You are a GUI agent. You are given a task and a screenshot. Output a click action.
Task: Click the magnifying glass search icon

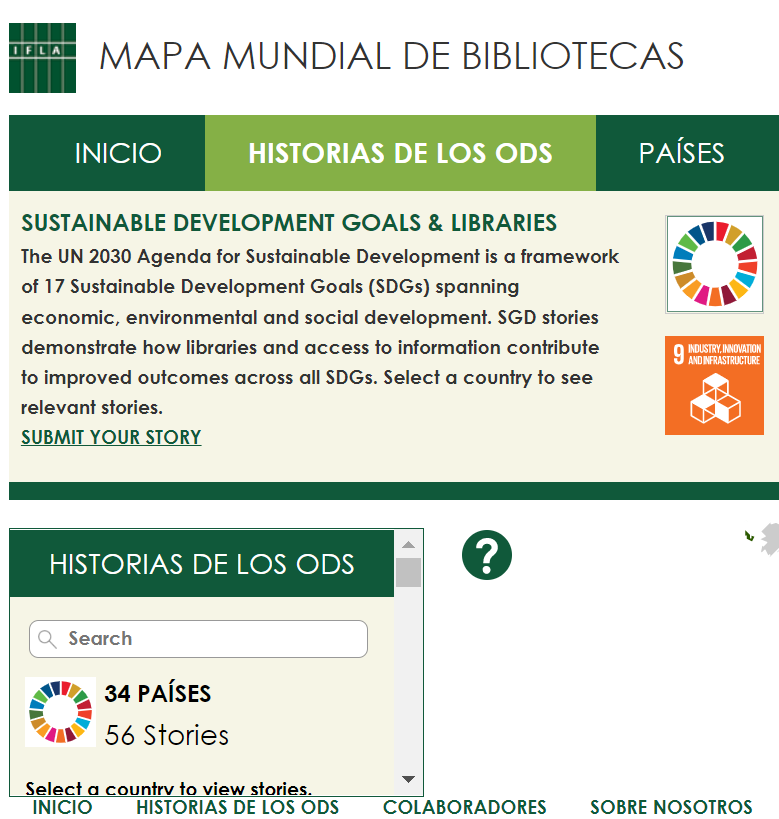point(47,639)
